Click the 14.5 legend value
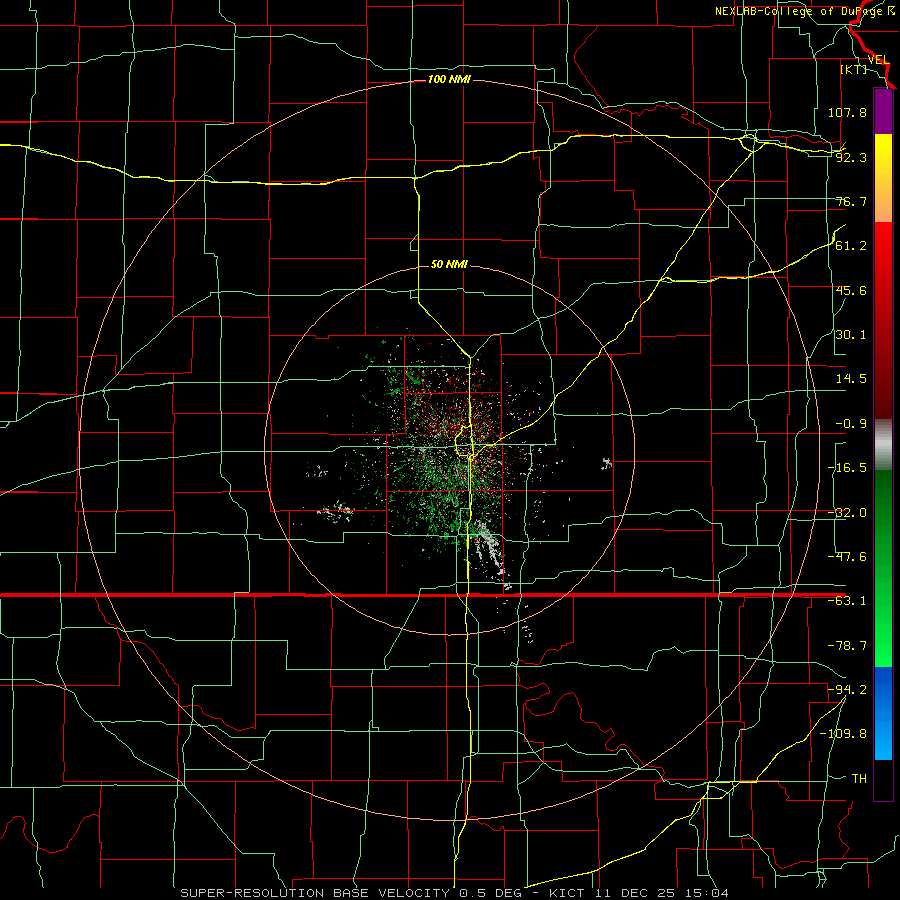This screenshot has height=900, width=900. click(x=851, y=379)
